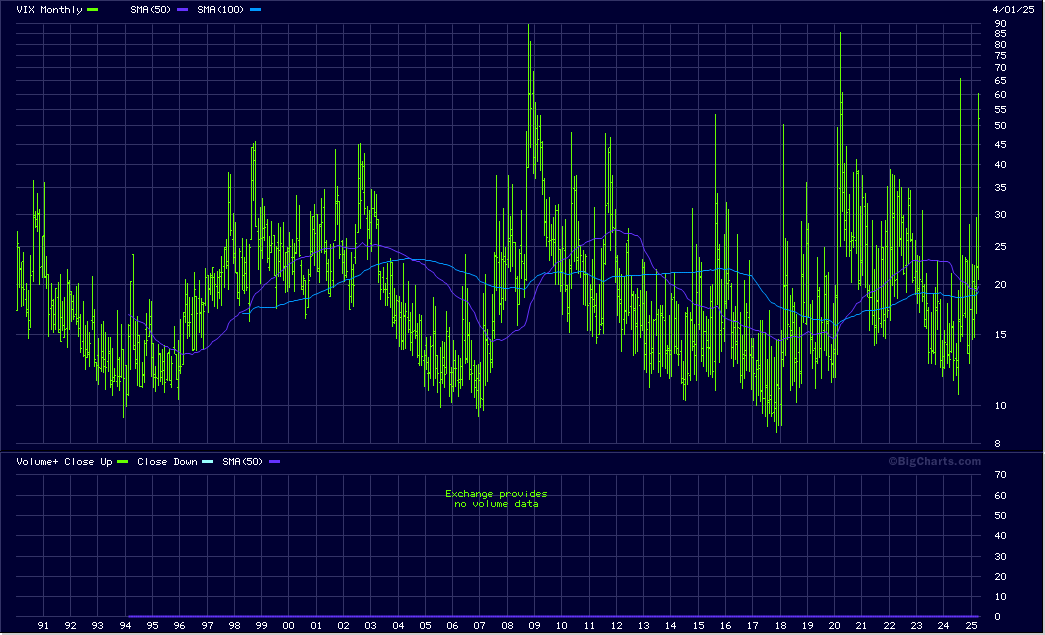This screenshot has width=1045, height=635.
Task: Click the 'Volume+ Close Up' legend label
Action: pyautogui.click(x=64, y=461)
